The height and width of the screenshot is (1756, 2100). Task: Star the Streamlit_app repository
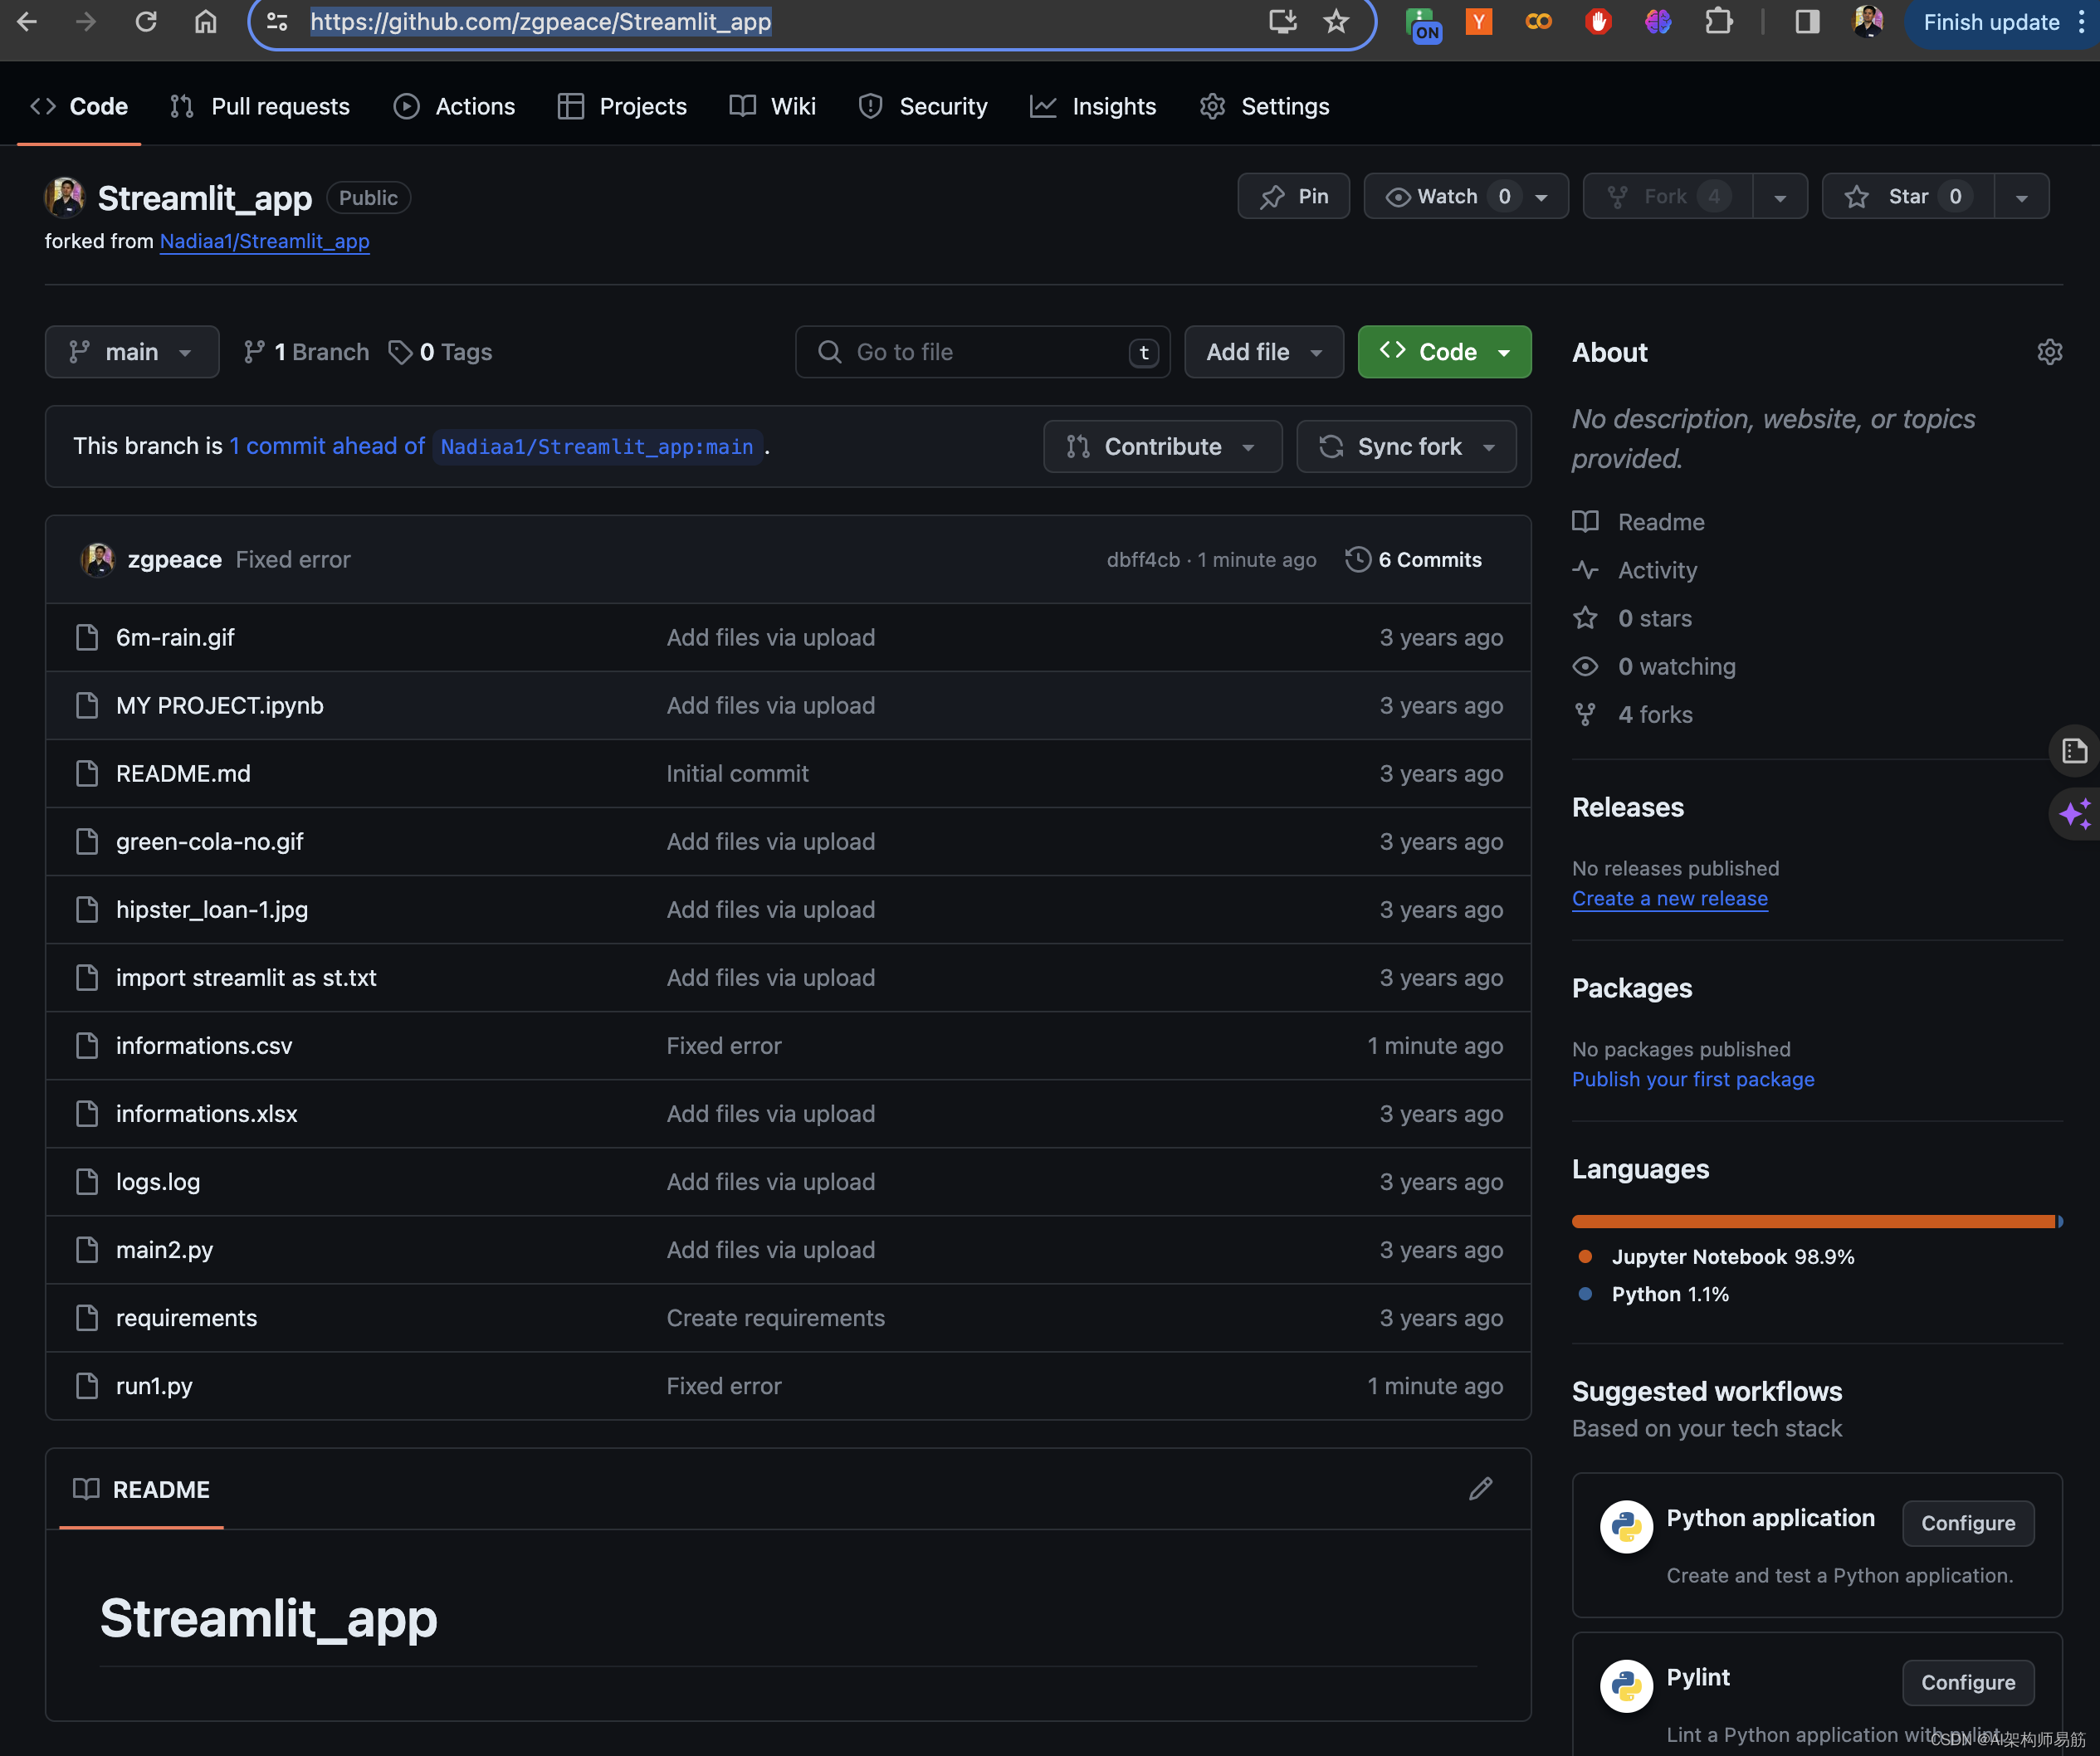pyautogui.click(x=1908, y=196)
